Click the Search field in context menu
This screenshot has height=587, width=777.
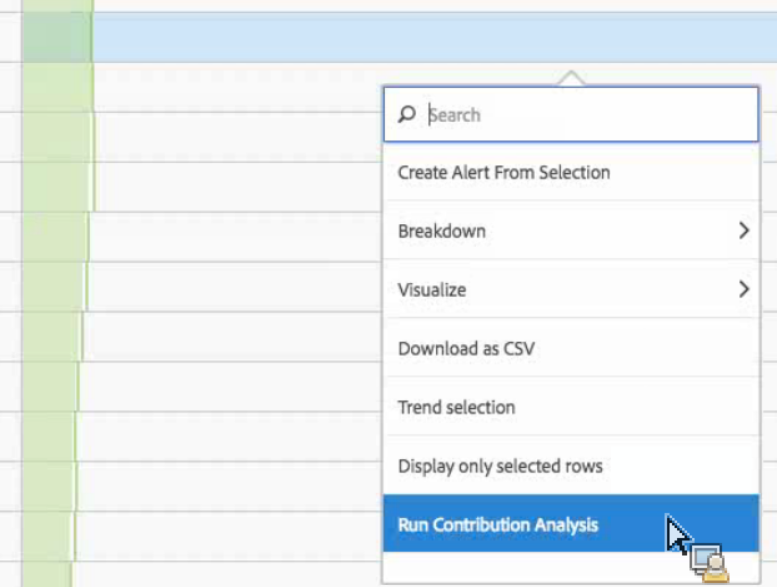[x=571, y=114]
